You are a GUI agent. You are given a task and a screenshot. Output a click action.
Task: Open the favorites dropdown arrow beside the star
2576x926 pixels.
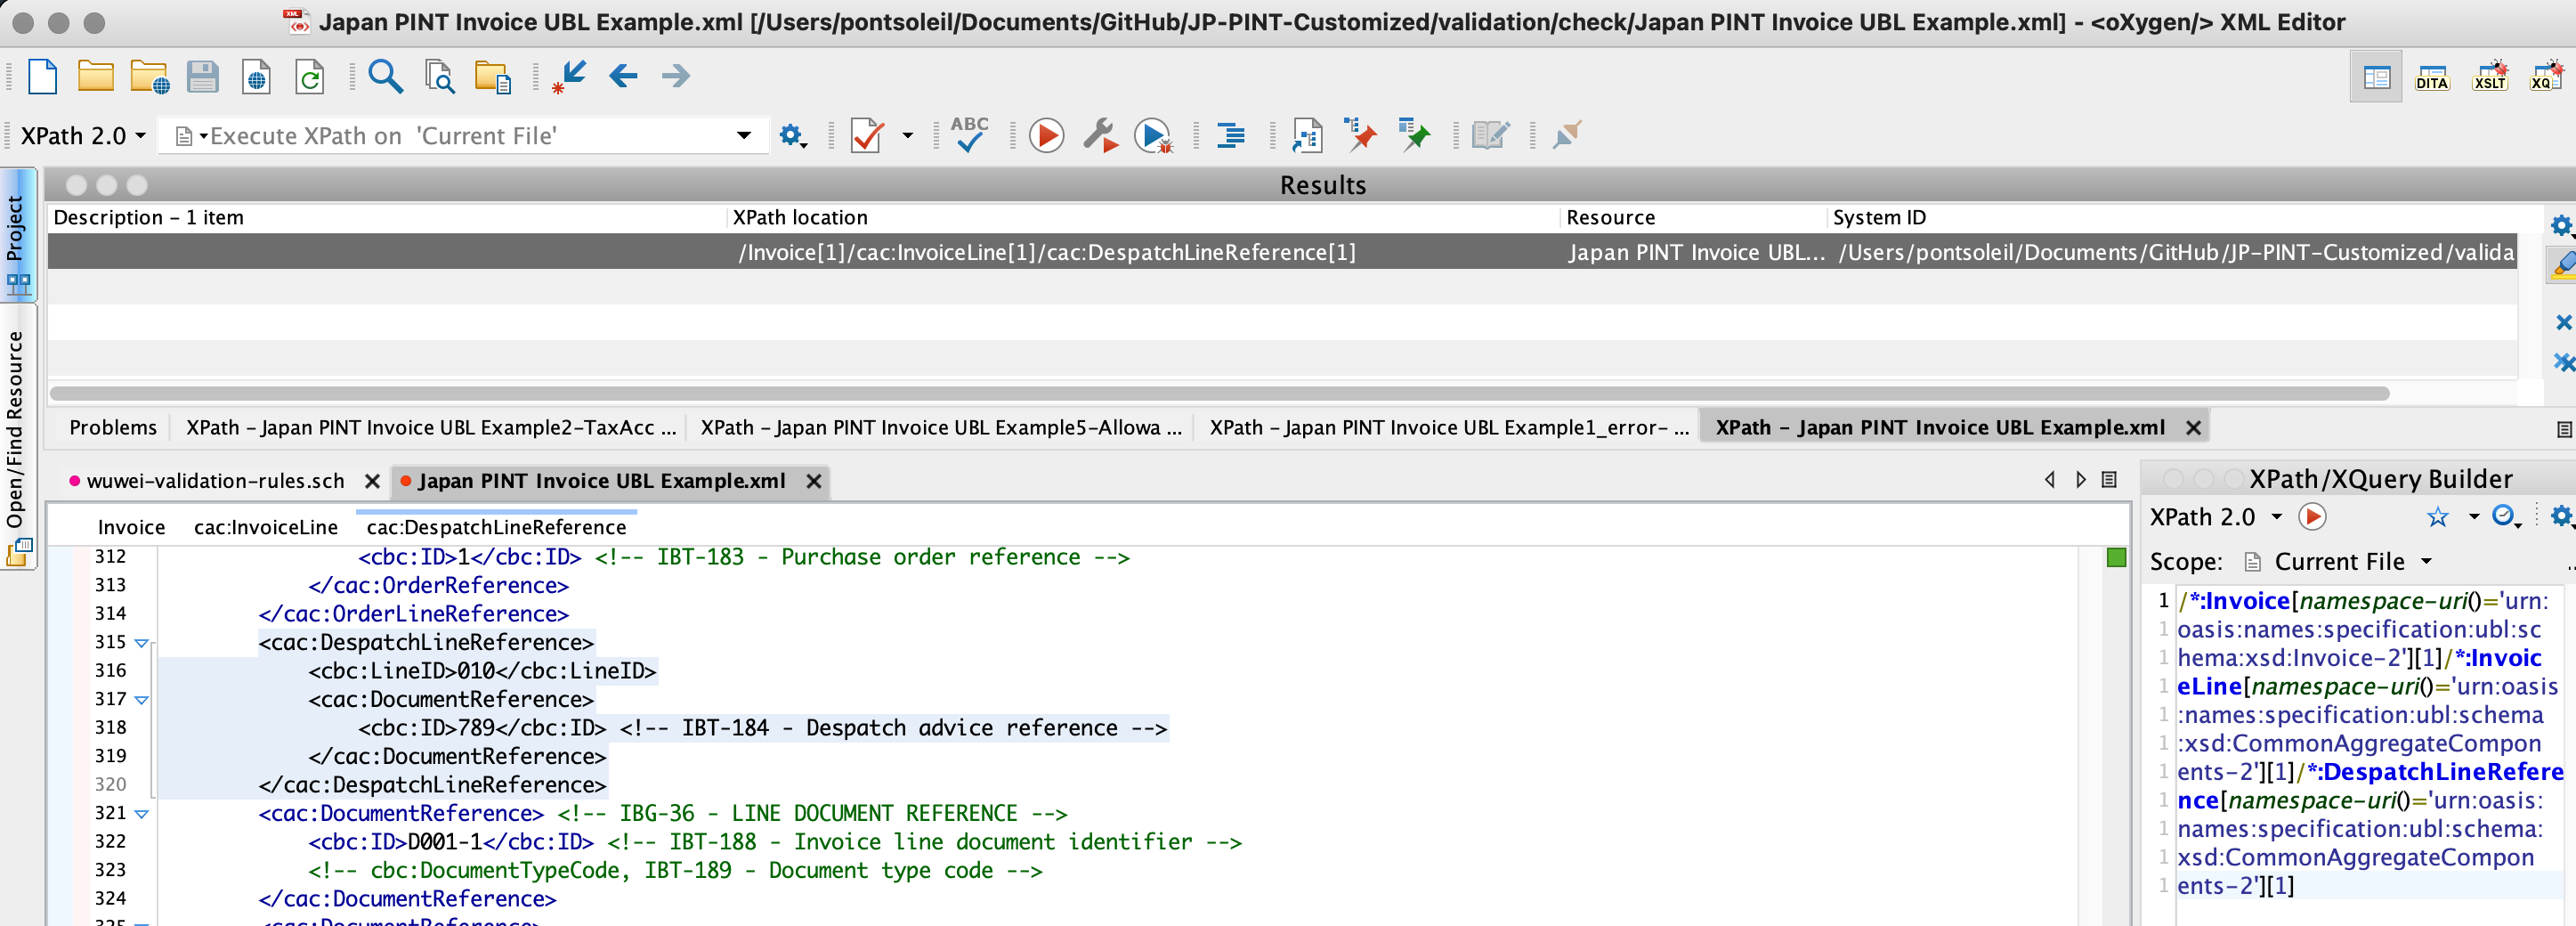[2474, 516]
